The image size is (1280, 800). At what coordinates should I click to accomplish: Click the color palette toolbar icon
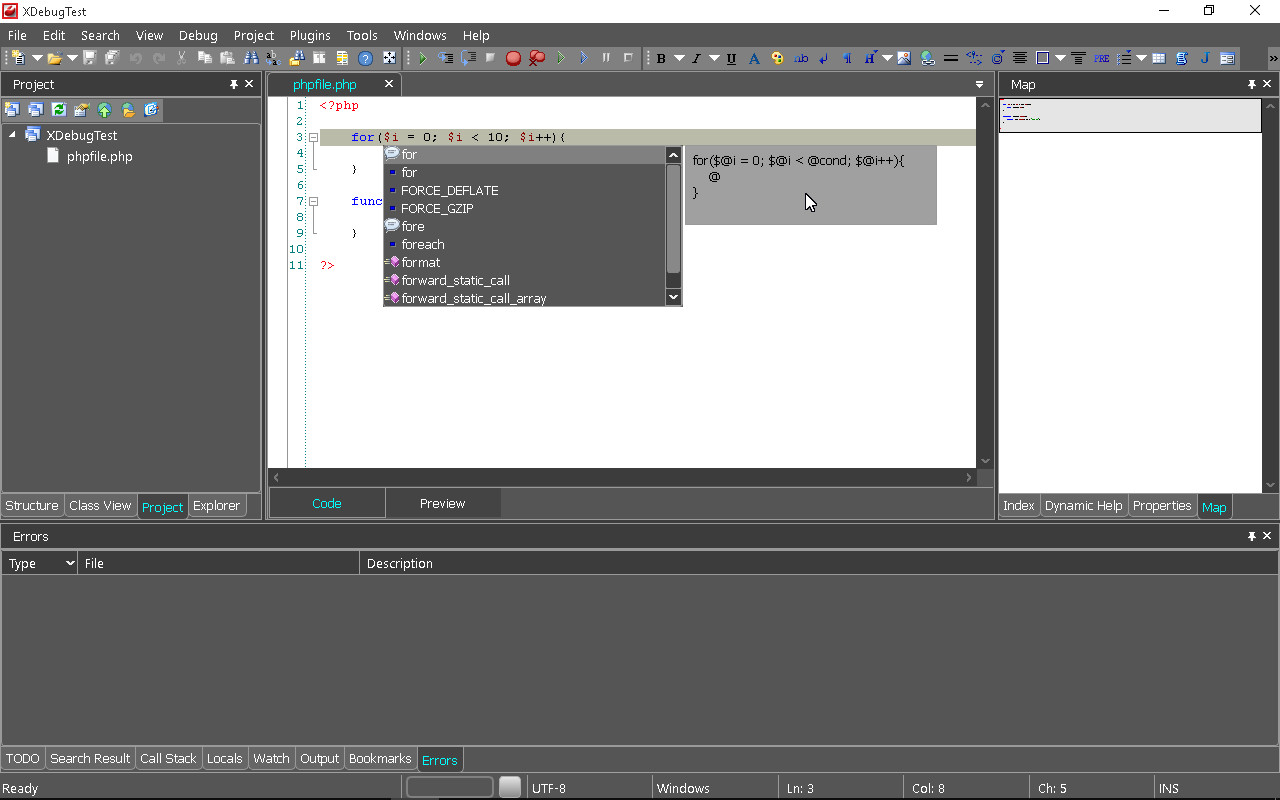pyautogui.click(x=777, y=58)
